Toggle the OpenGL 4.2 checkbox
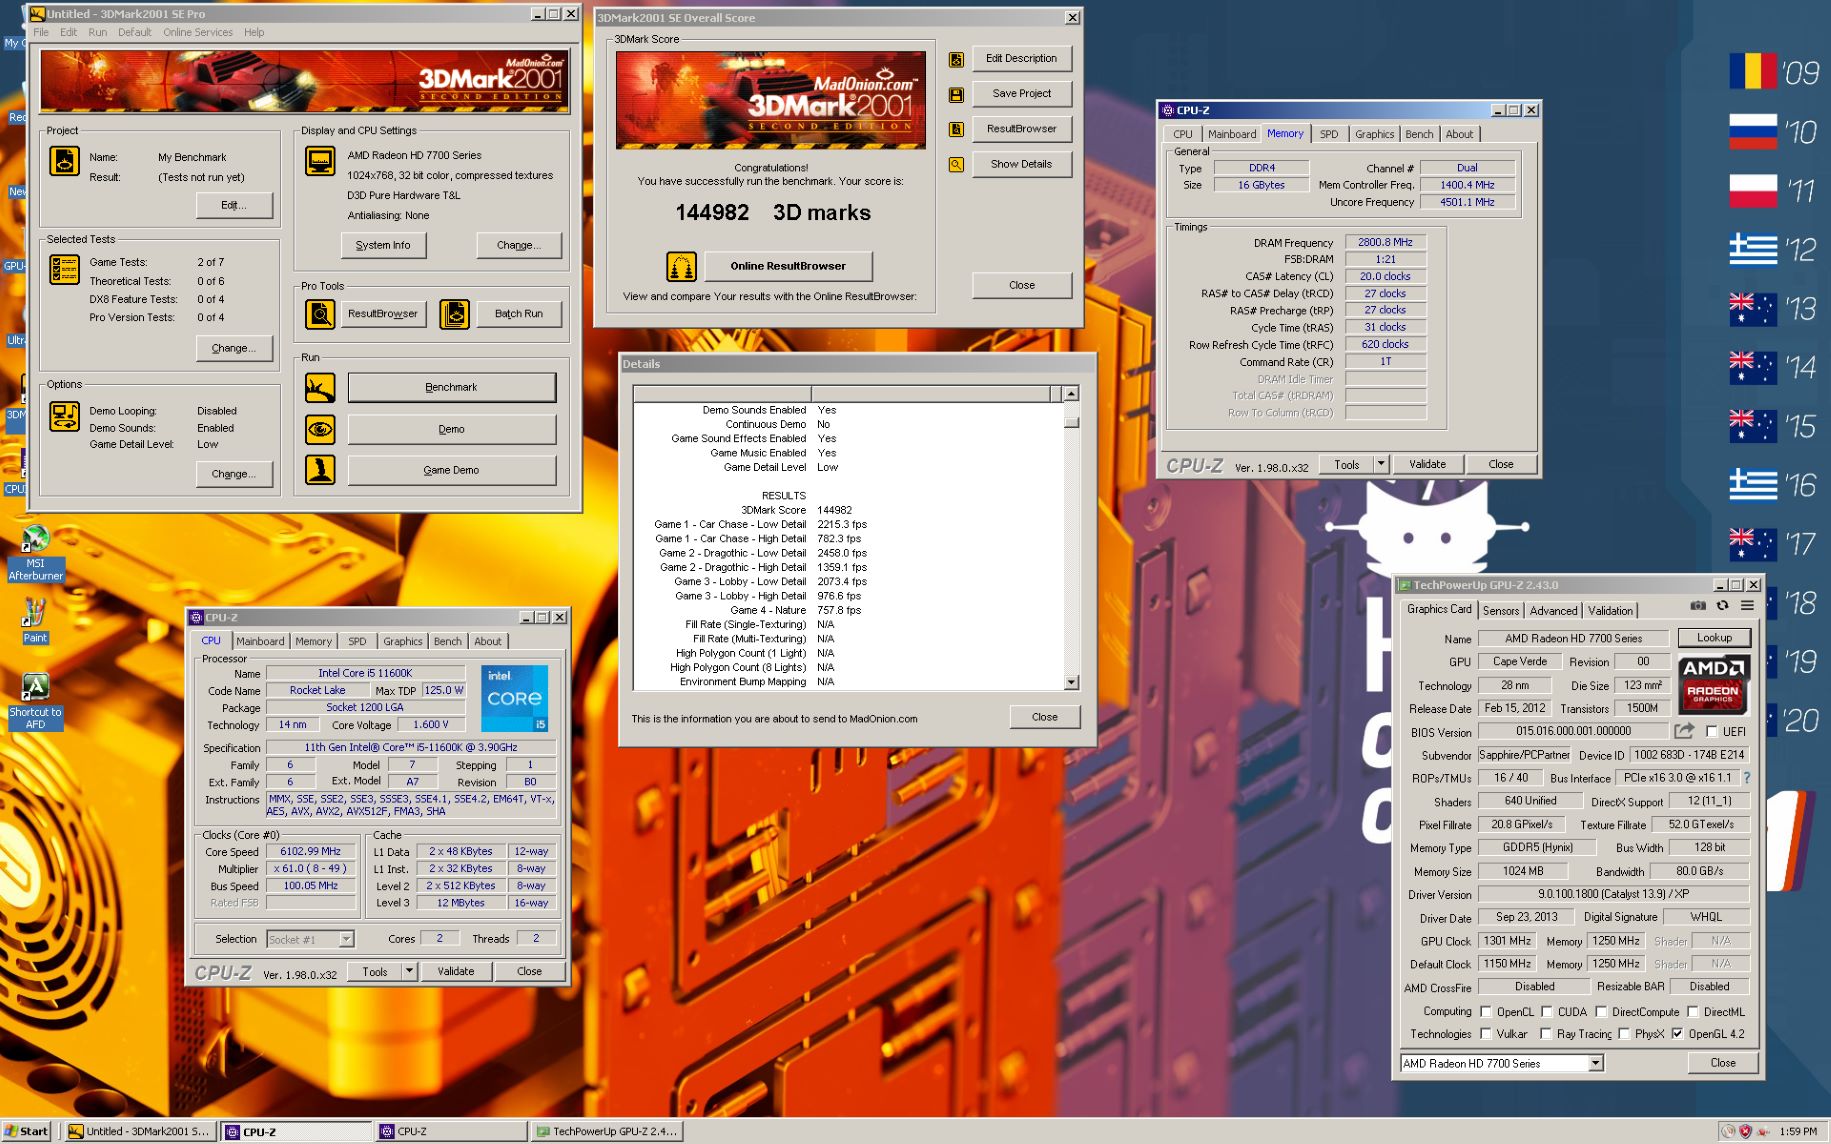1831x1144 pixels. point(1678,1034)
